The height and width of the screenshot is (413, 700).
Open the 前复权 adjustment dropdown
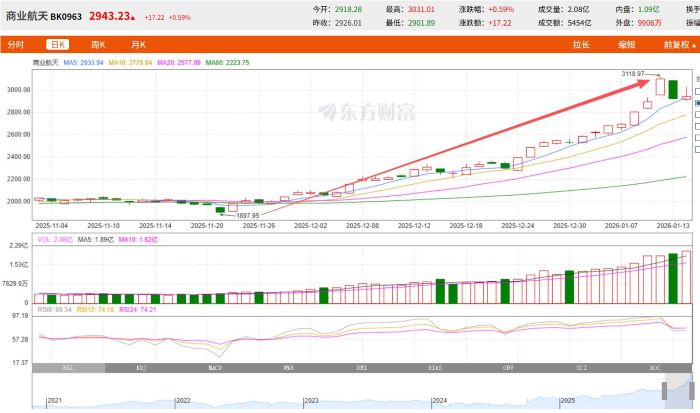point(679,45)
